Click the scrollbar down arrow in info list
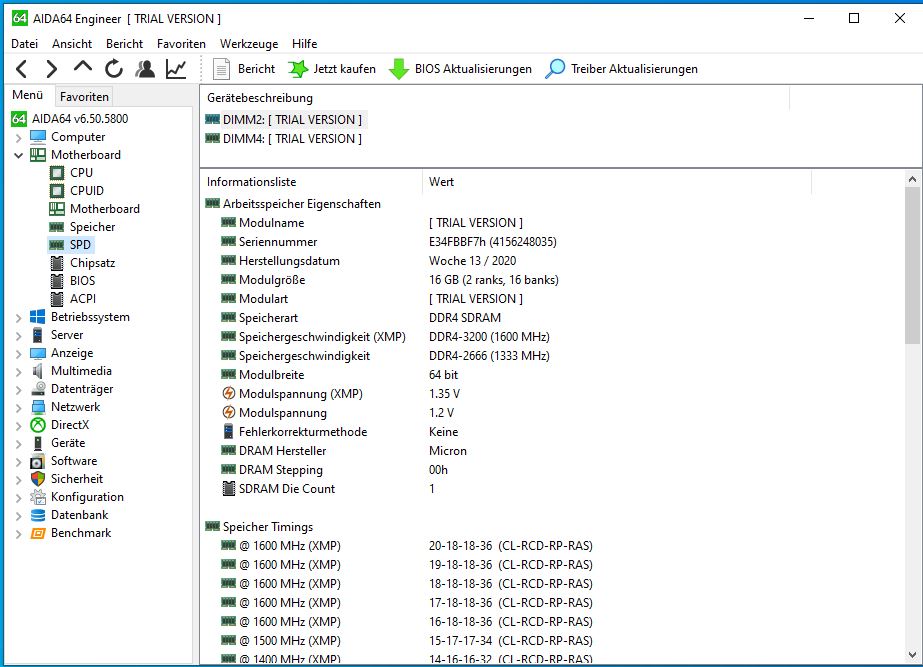This screenshot has width=923, height=667. pos(912,655)
